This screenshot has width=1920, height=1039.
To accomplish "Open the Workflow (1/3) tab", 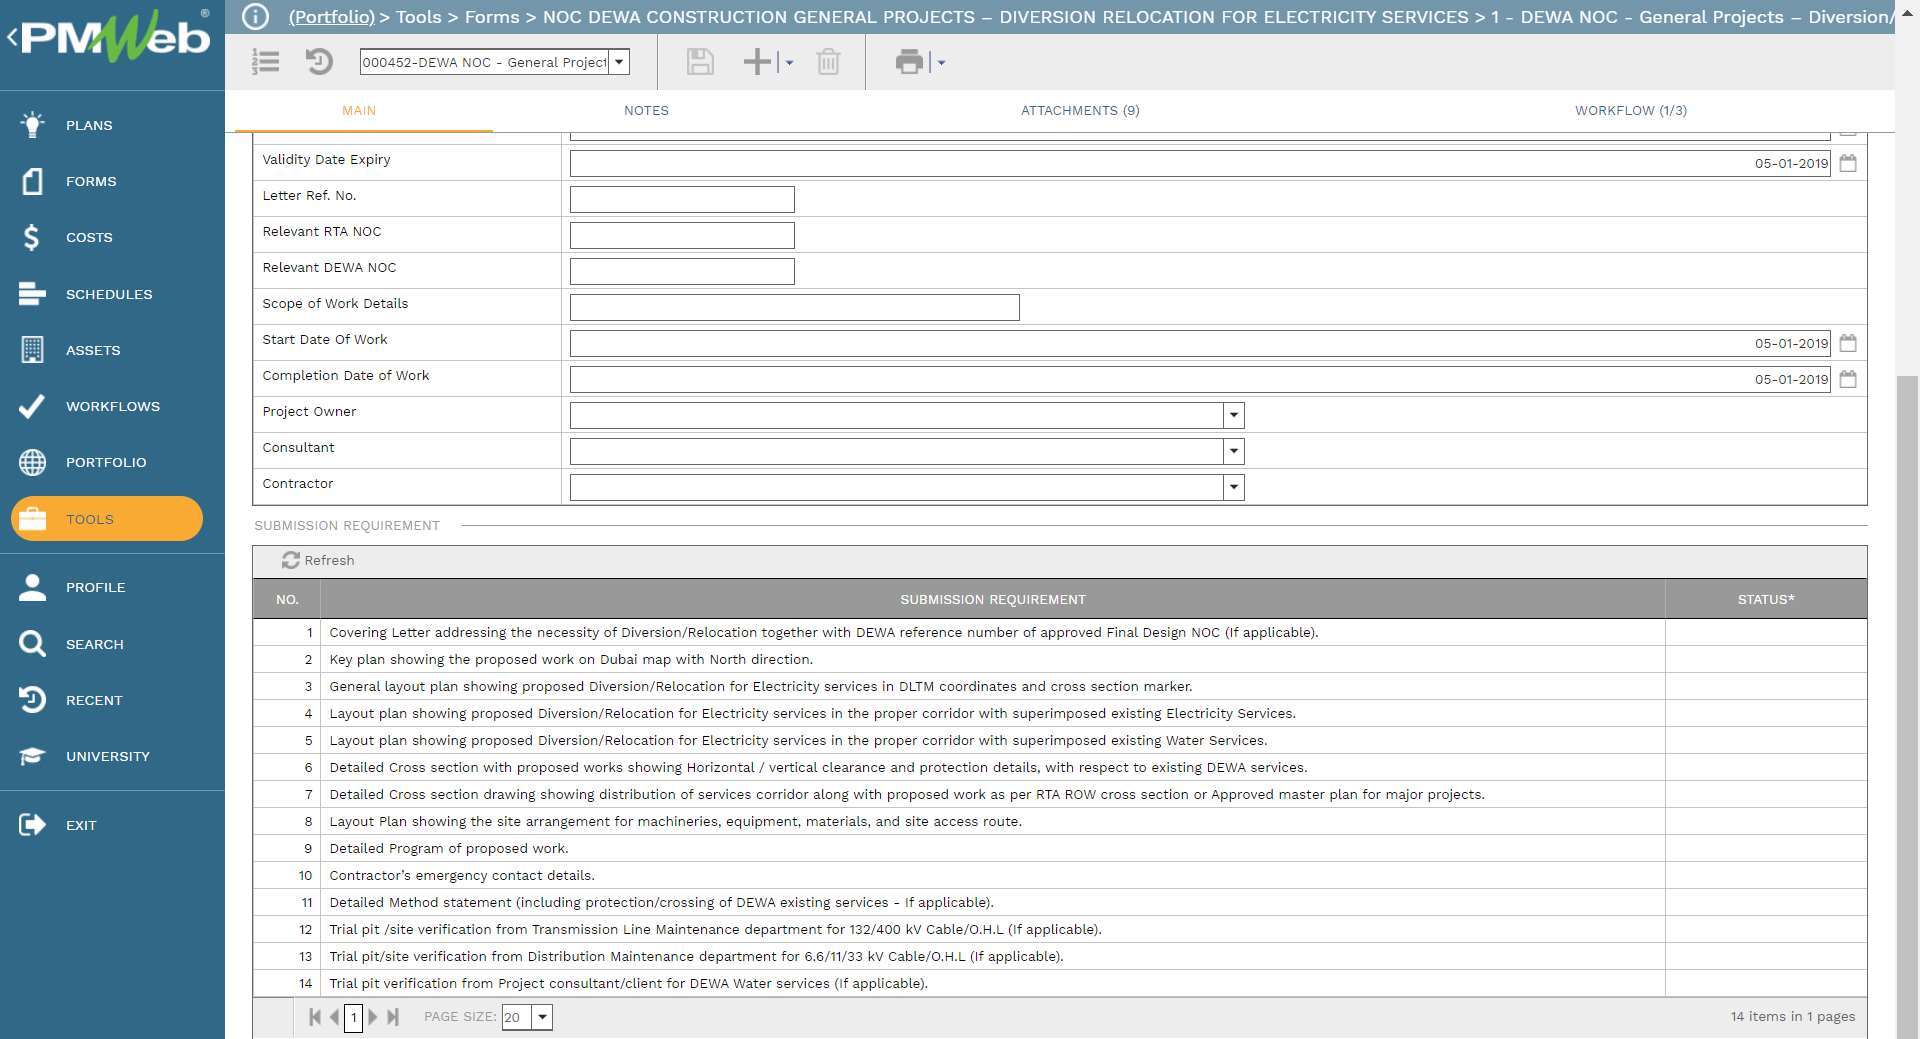I will [x=1630, y=111].
